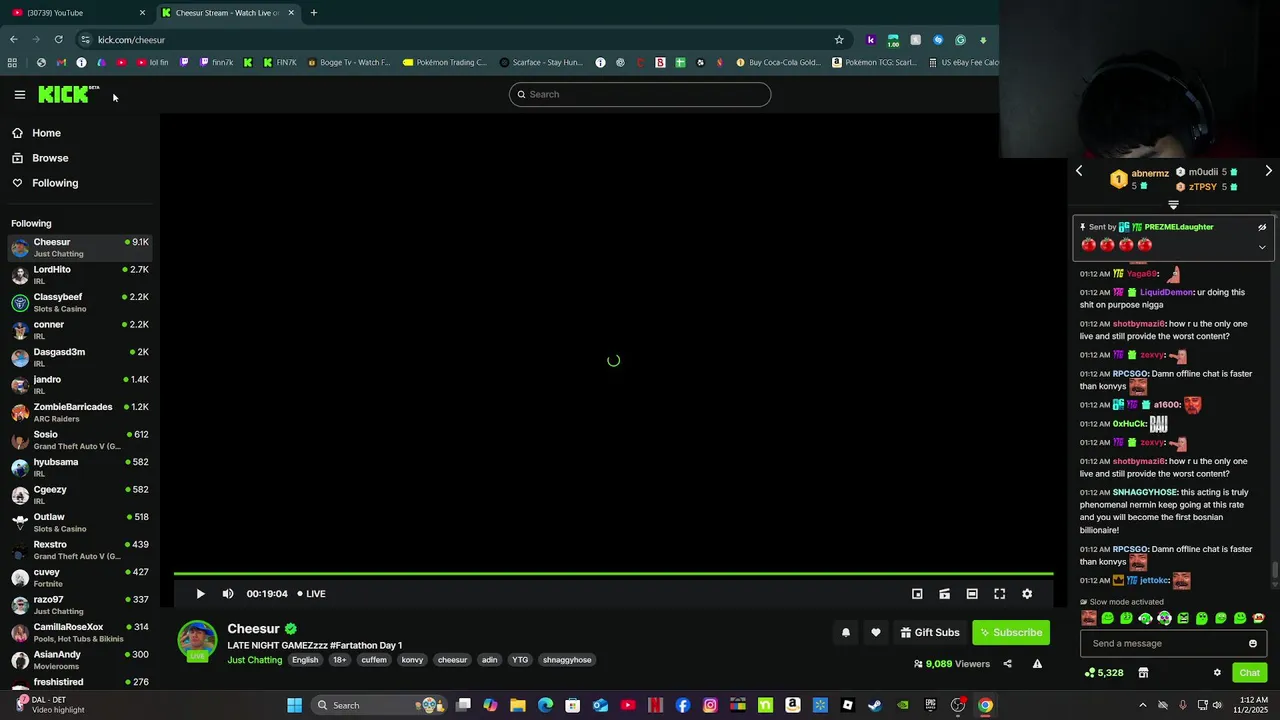Open the emoji picker in chat input
Viewport: 1280px width, 720px height.
pos(1252,644)
